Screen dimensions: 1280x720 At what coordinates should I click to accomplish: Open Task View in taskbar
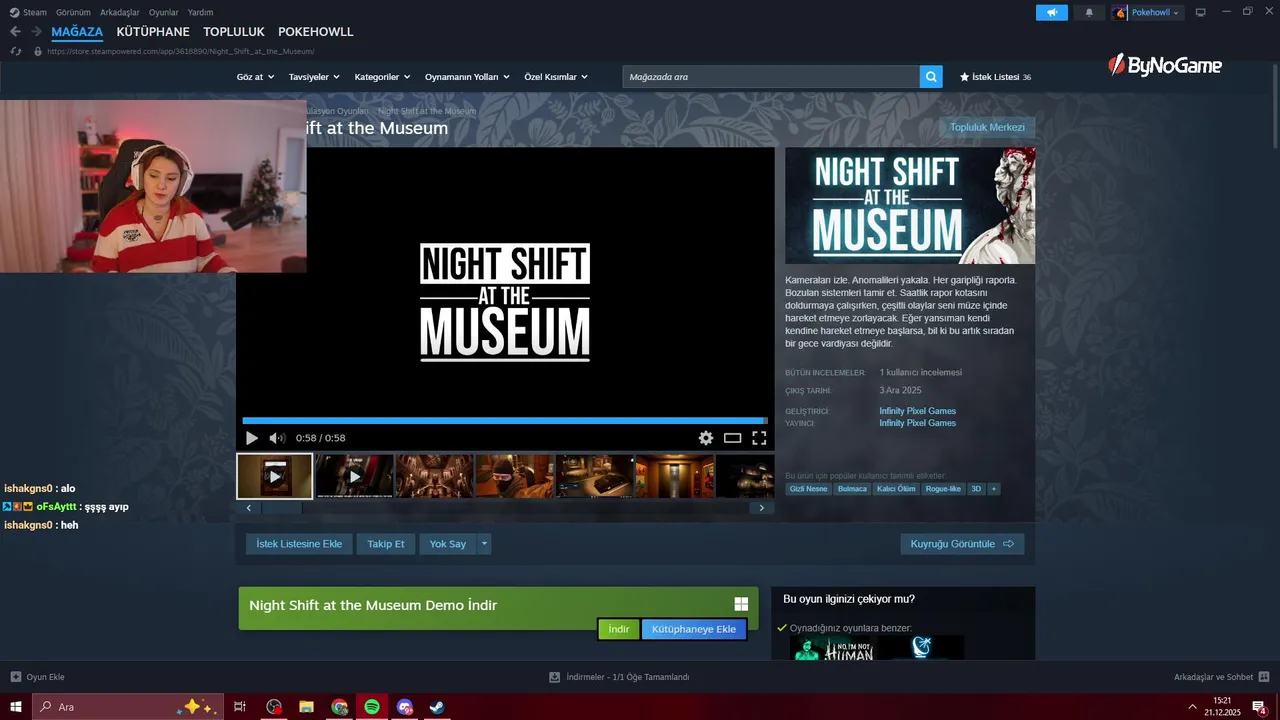[240, 707]
